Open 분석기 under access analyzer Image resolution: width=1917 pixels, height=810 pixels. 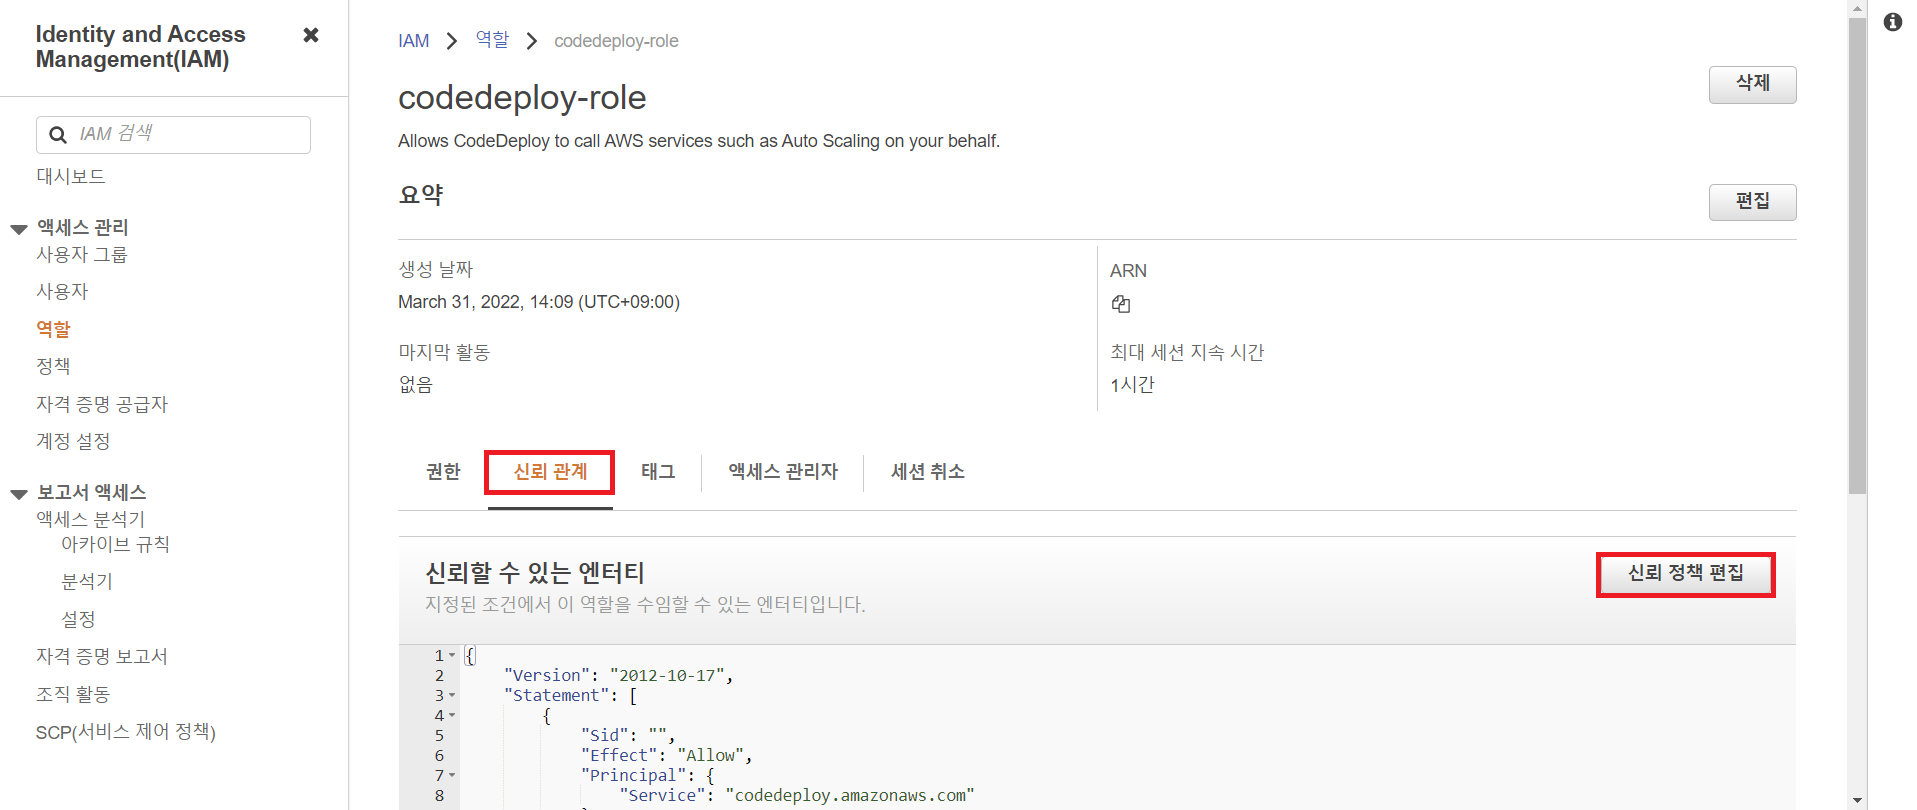click(x=87, y=581)
